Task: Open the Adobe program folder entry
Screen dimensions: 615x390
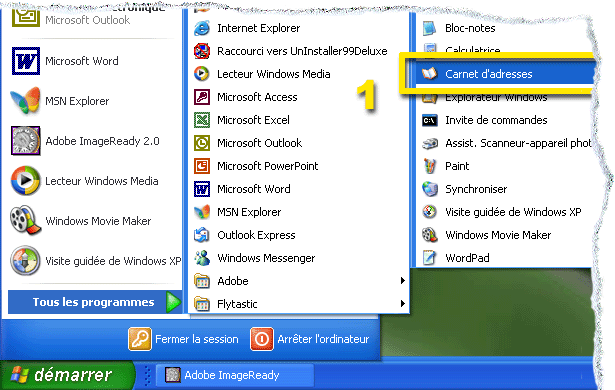Action: click(299, 281)
